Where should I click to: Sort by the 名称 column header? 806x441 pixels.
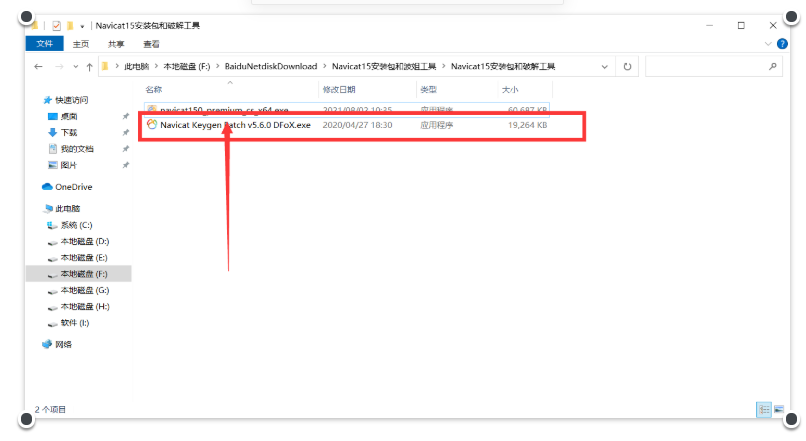pyautogui.click(x=154, y=89)
